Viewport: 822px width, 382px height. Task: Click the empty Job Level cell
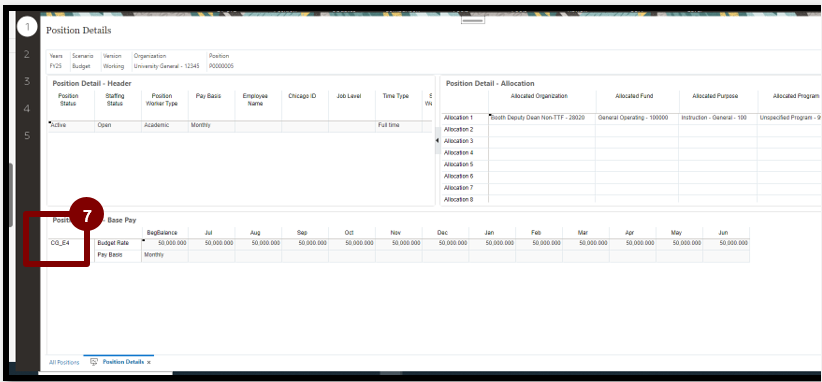[x=352, y=126]
